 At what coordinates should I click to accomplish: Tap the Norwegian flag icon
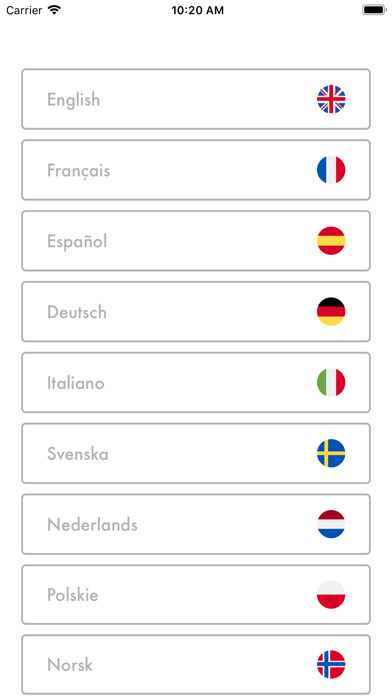coord(331,664)
